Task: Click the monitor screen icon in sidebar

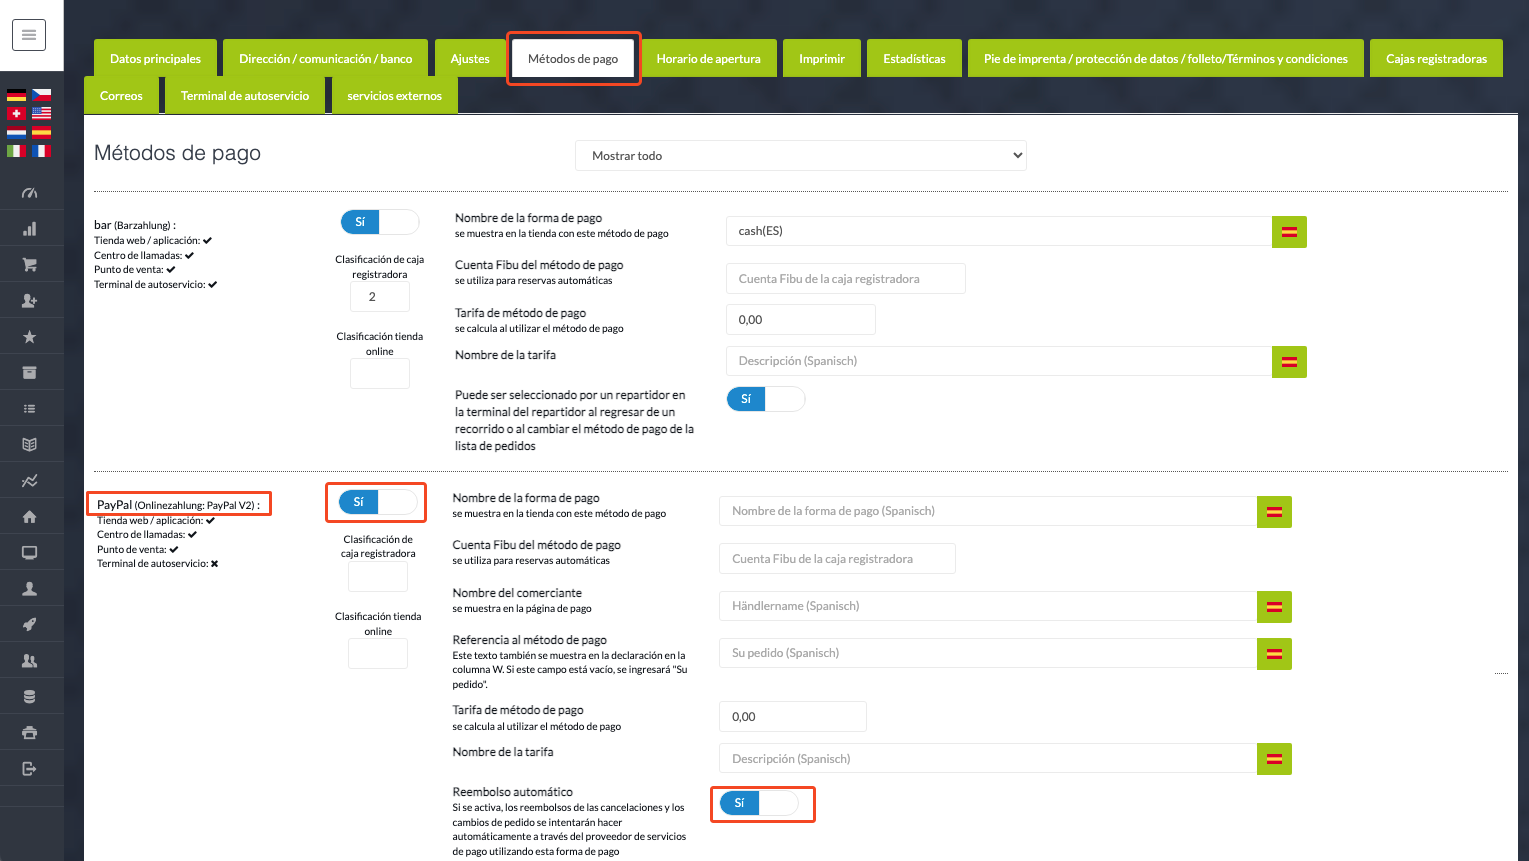Action: click(x=30, y=553)
